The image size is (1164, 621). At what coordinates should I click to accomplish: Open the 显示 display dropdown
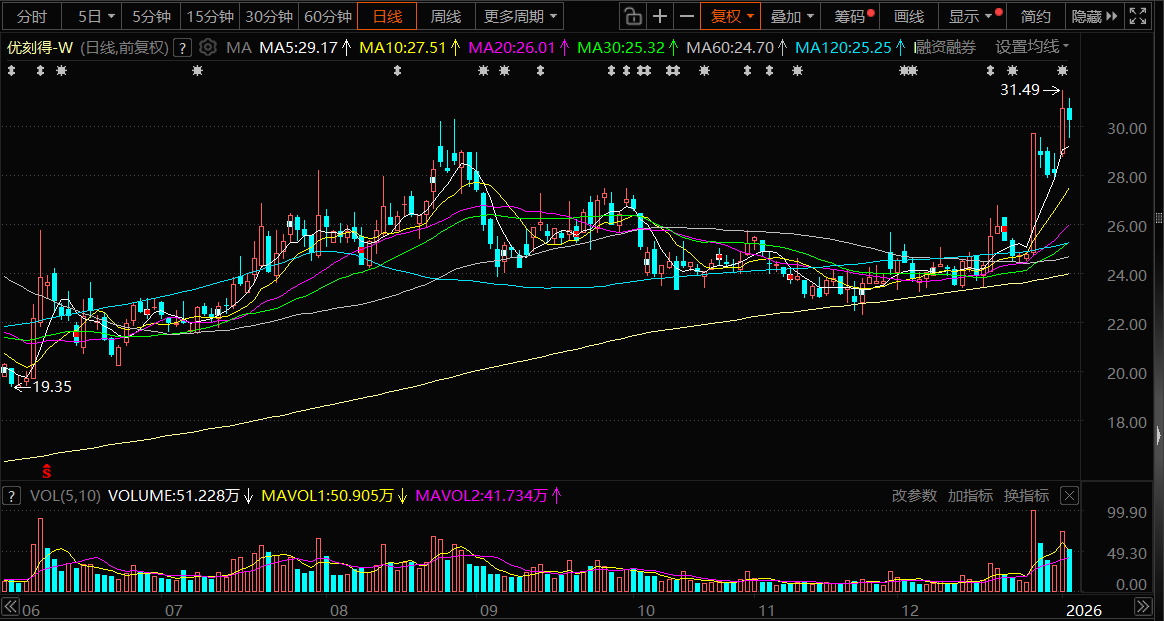[x=971, y=16]
